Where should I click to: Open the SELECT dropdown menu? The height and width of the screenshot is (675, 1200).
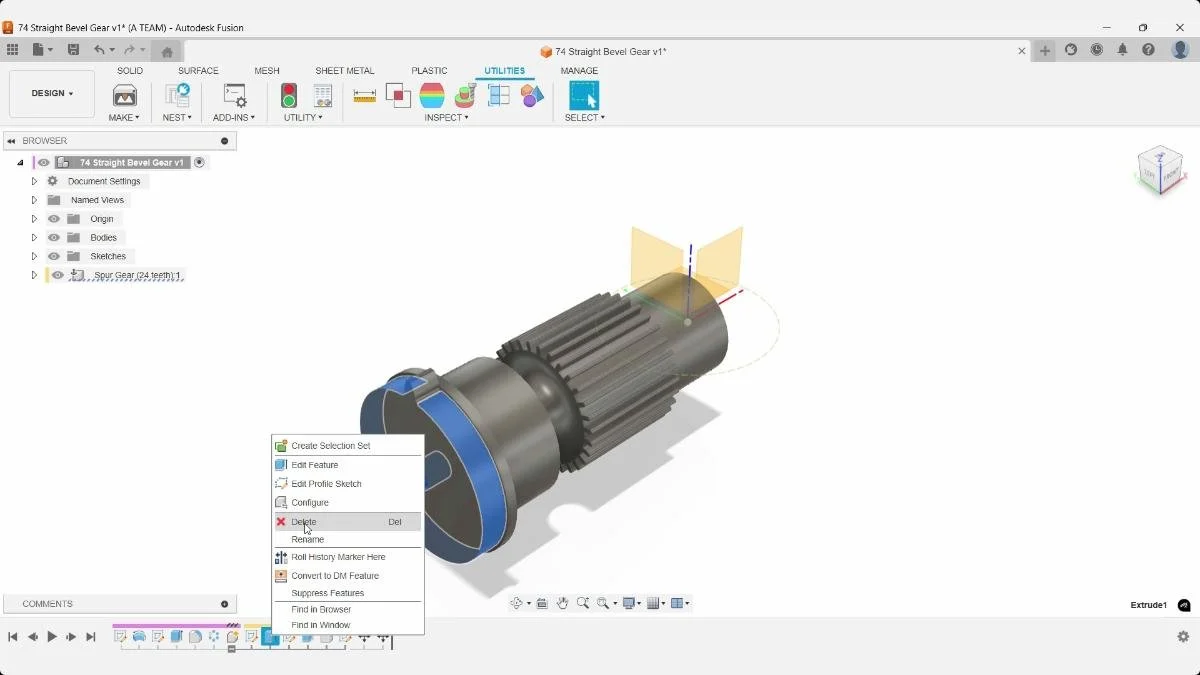point(585,118)
